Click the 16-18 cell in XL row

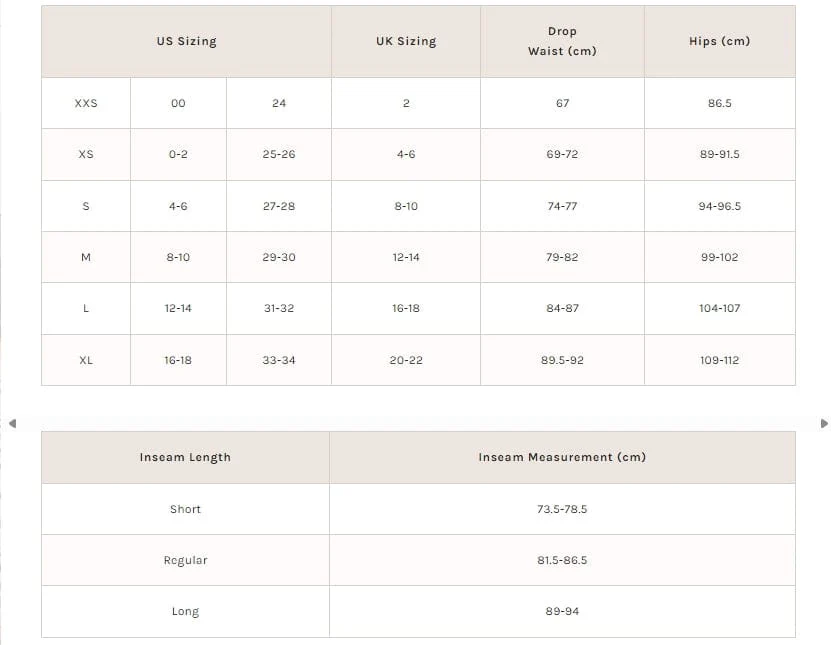[x=178, y=360]
